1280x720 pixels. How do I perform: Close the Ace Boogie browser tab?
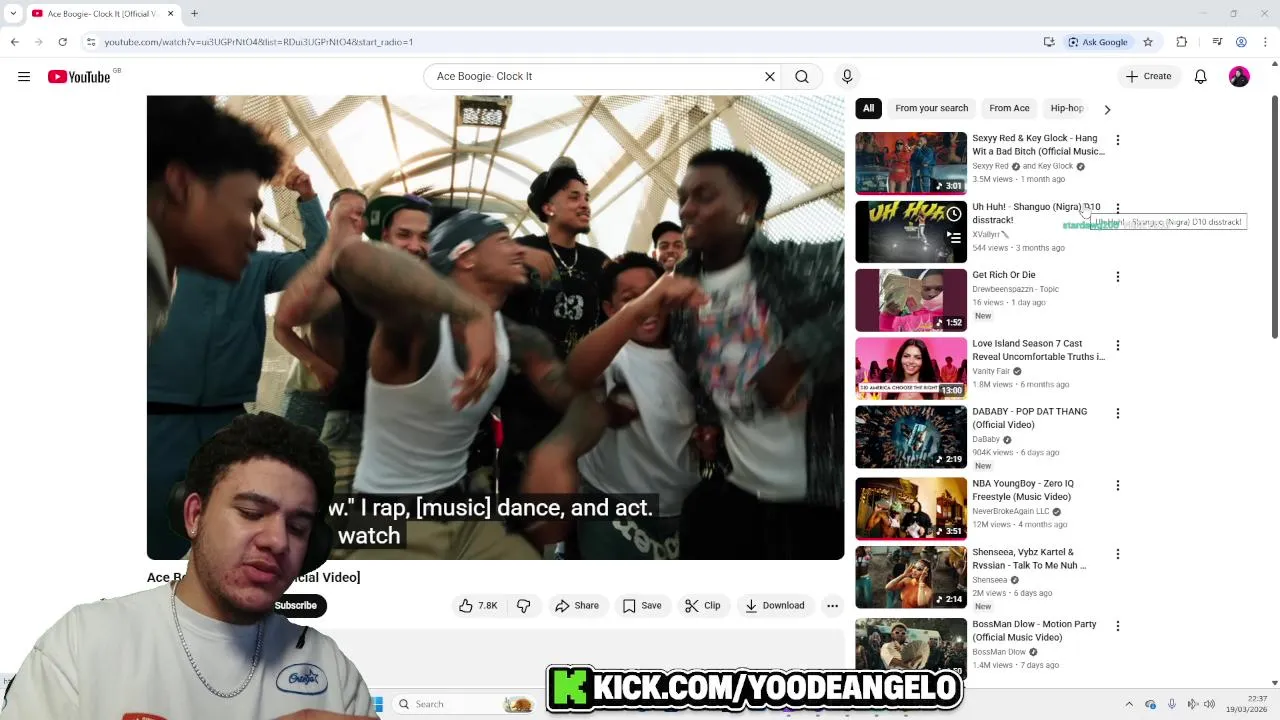pos(170,13)
